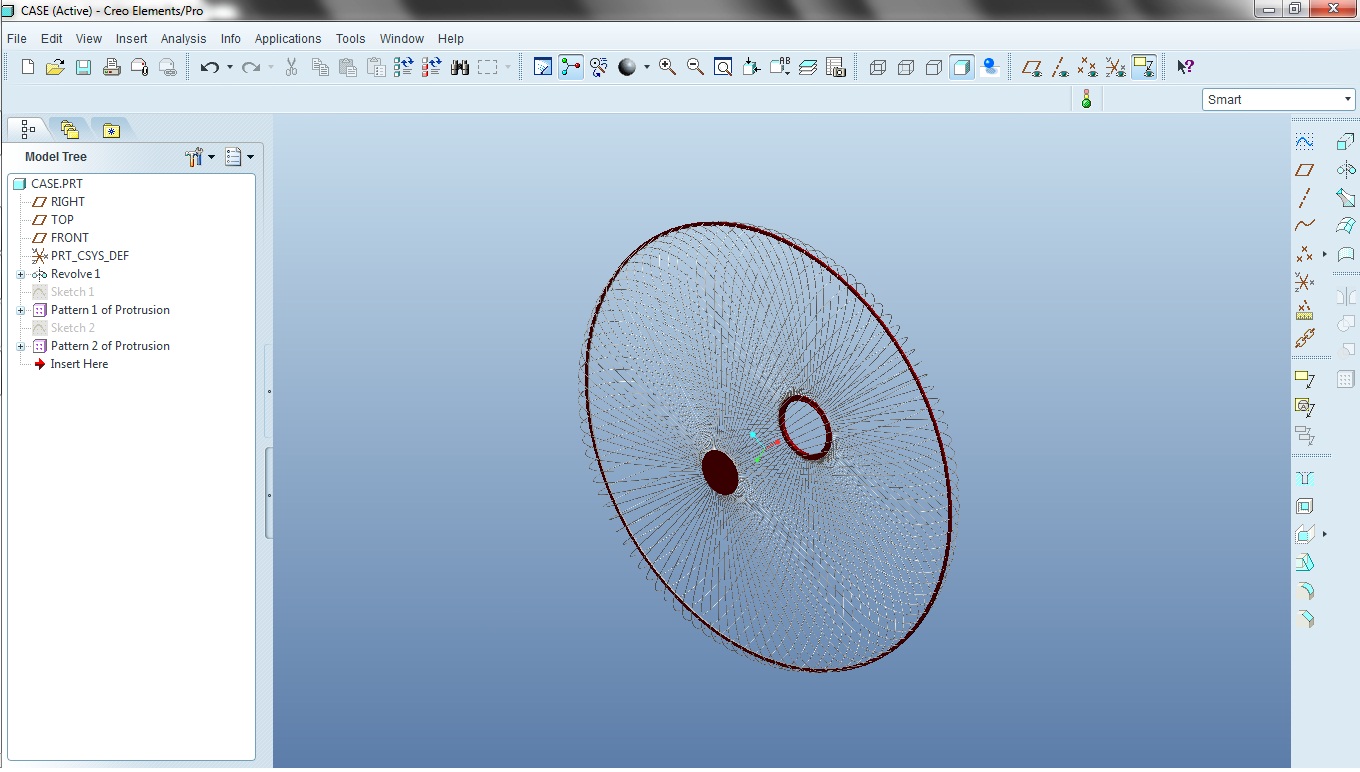Screen dimensions: 1360x772
Task: Open the appearance gallery sphere dropdown arrow
Action: coord(647,67)
